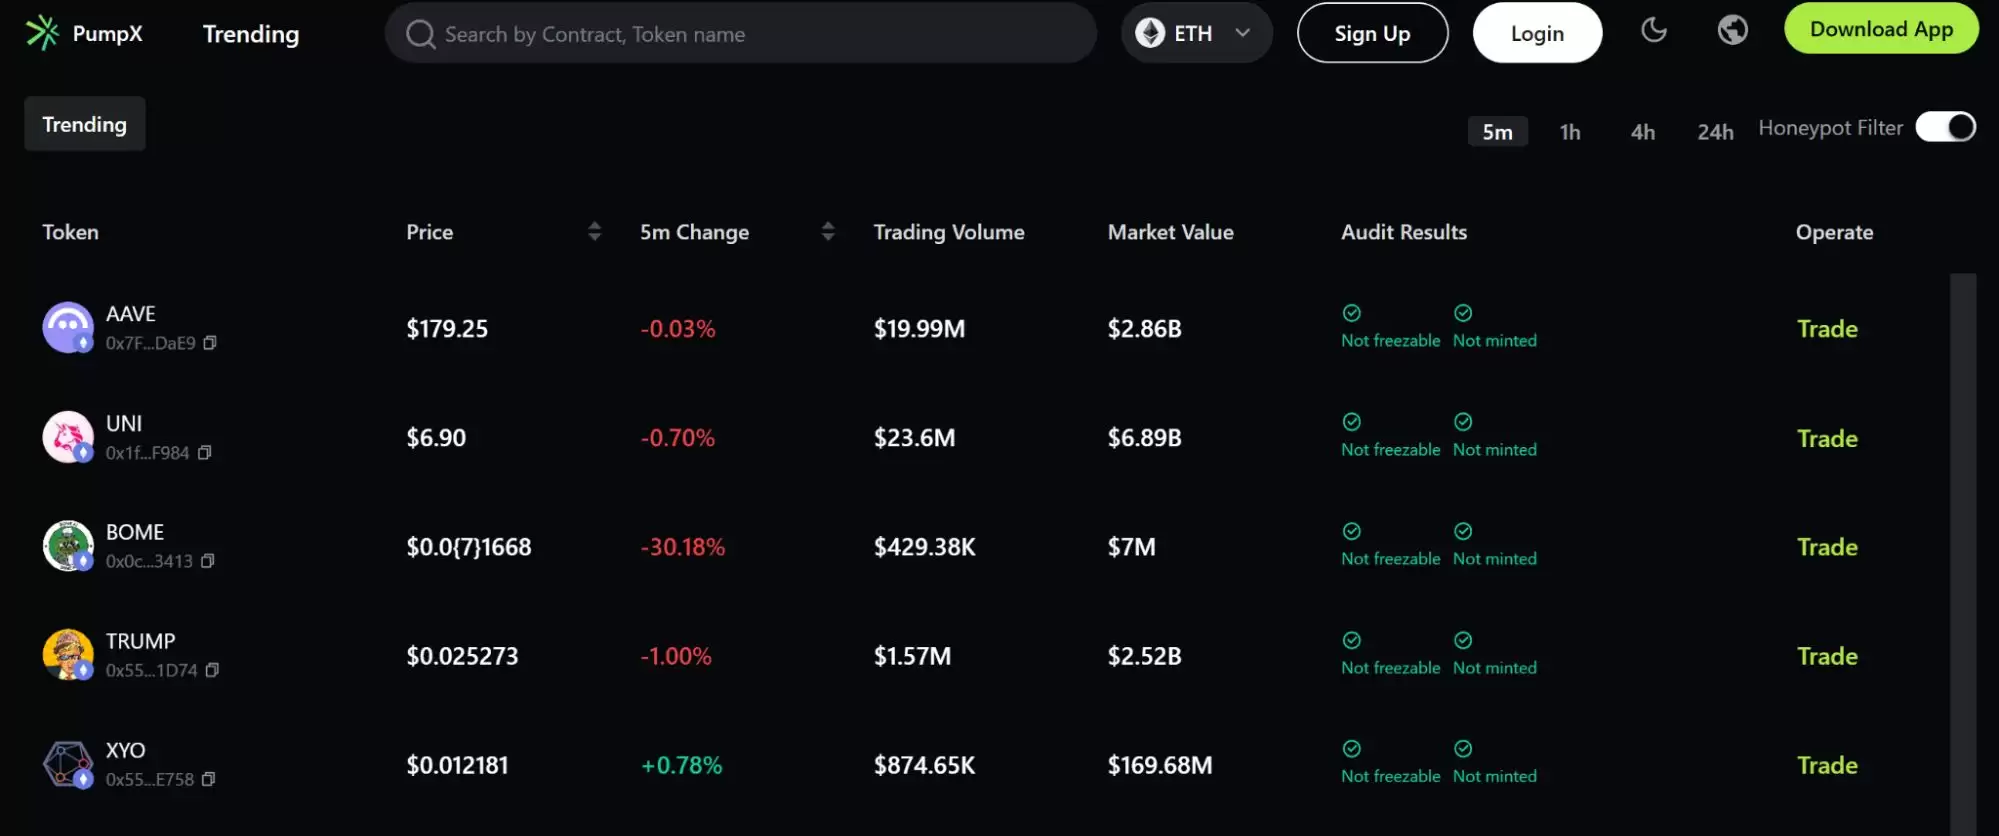Disable the Honeypot Filter switch
Image resolution: width=1999 pixels, height=836 pixels.
[x=1945, y=127]
